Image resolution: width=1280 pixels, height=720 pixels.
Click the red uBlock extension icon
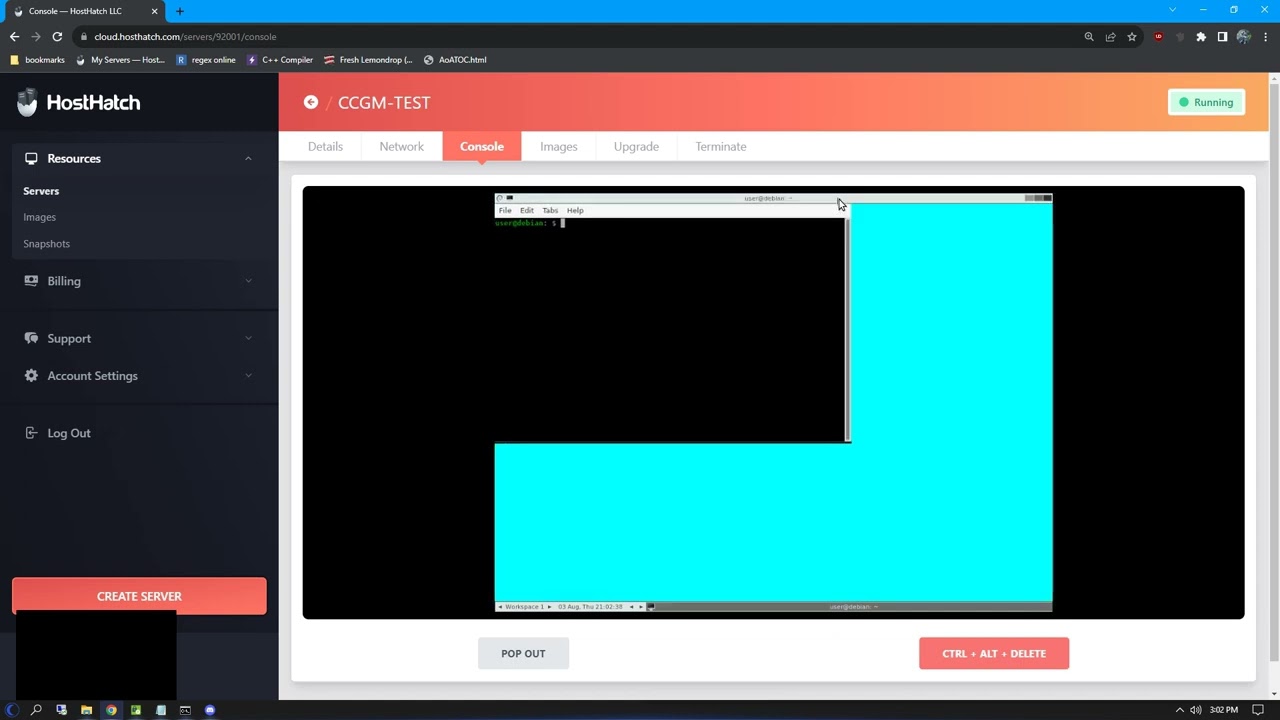[1159, 37]
